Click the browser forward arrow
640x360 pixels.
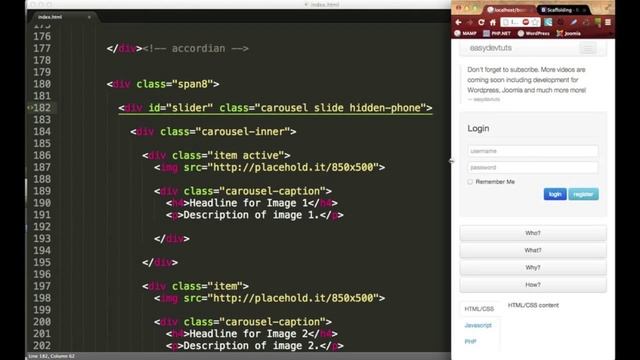[x=470, y=22]
